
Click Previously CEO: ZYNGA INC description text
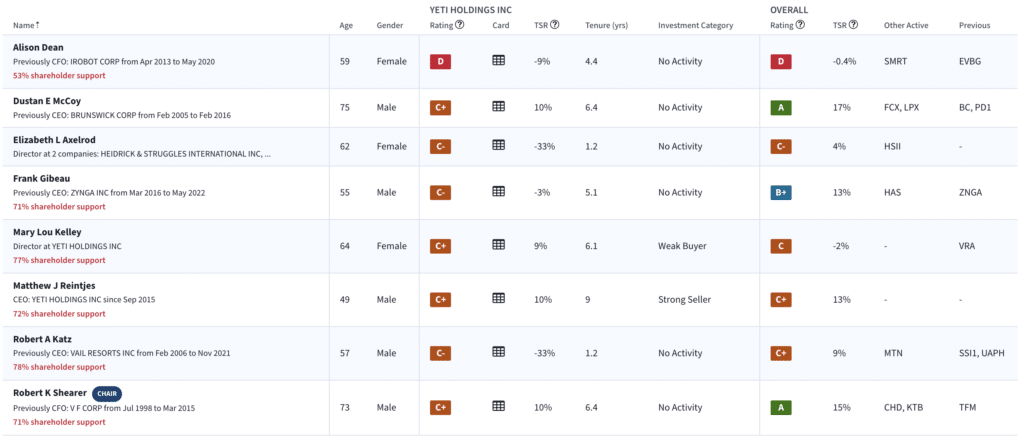[111, 193]
